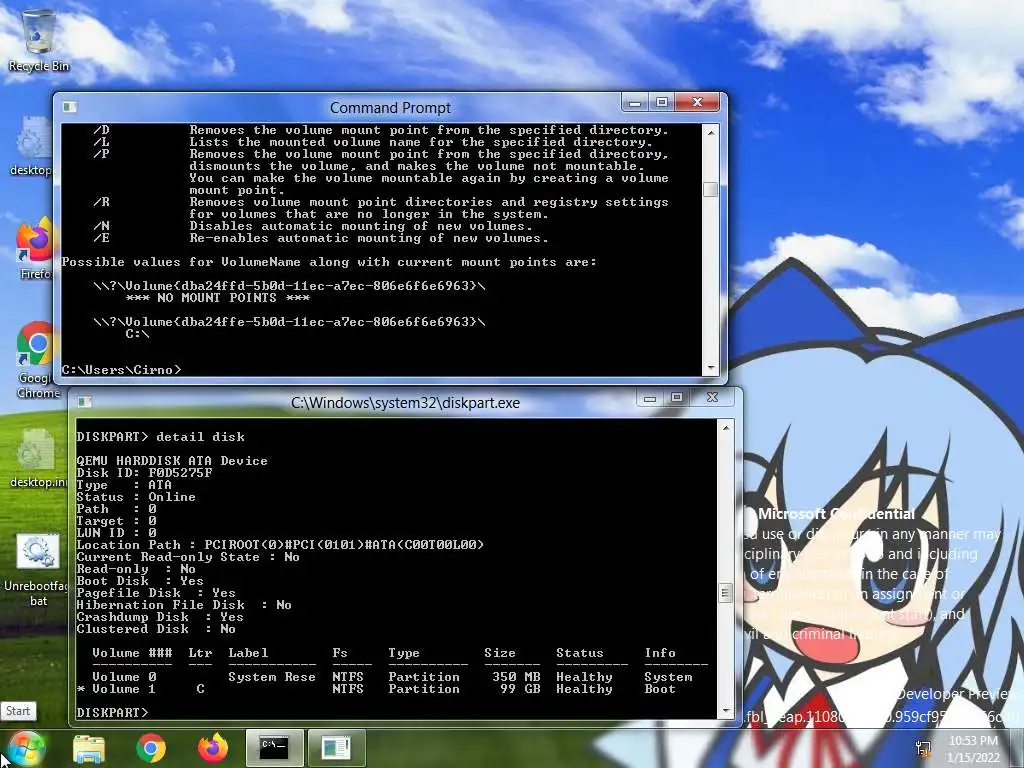Click the C:\Windows\system32\diskpart.exe title text

click(x=405, y=403)
